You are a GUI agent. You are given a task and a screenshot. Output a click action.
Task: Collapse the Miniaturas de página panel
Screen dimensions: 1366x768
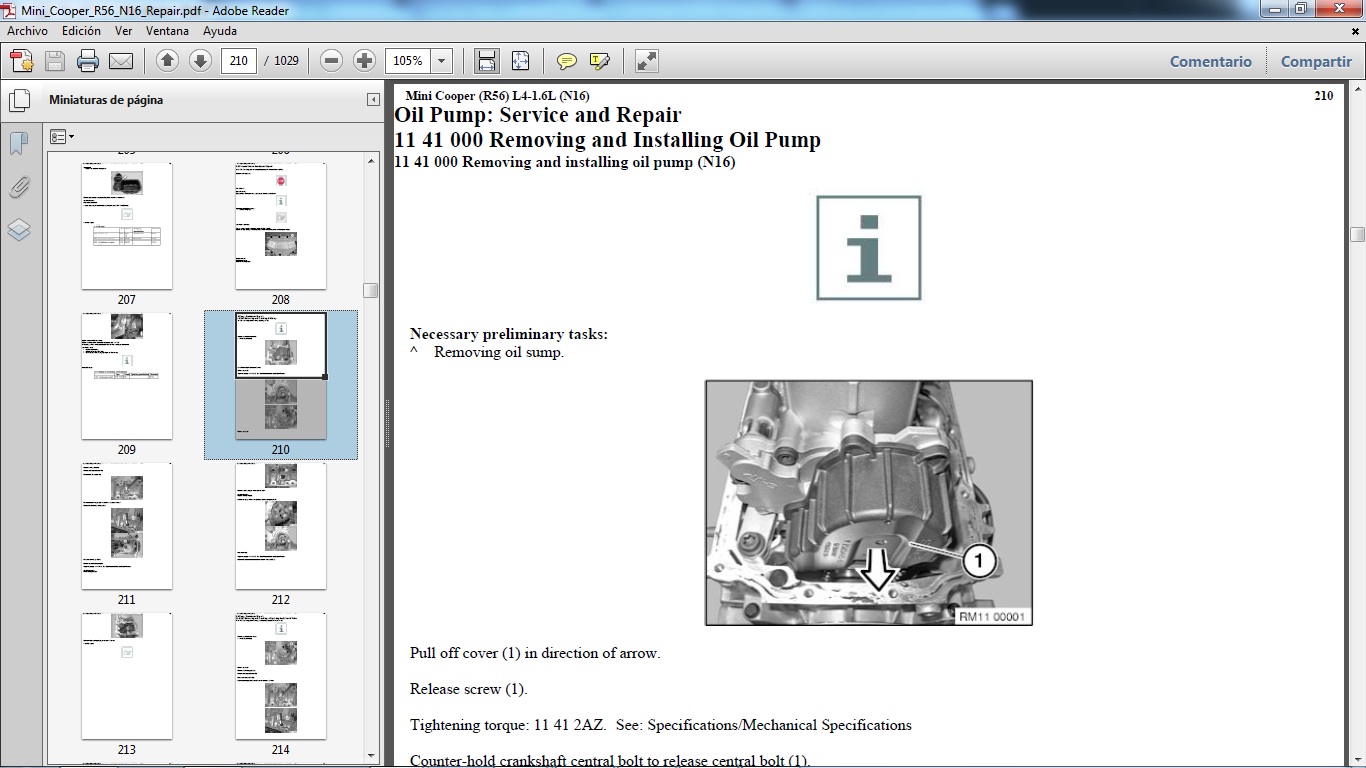[373, 100]
